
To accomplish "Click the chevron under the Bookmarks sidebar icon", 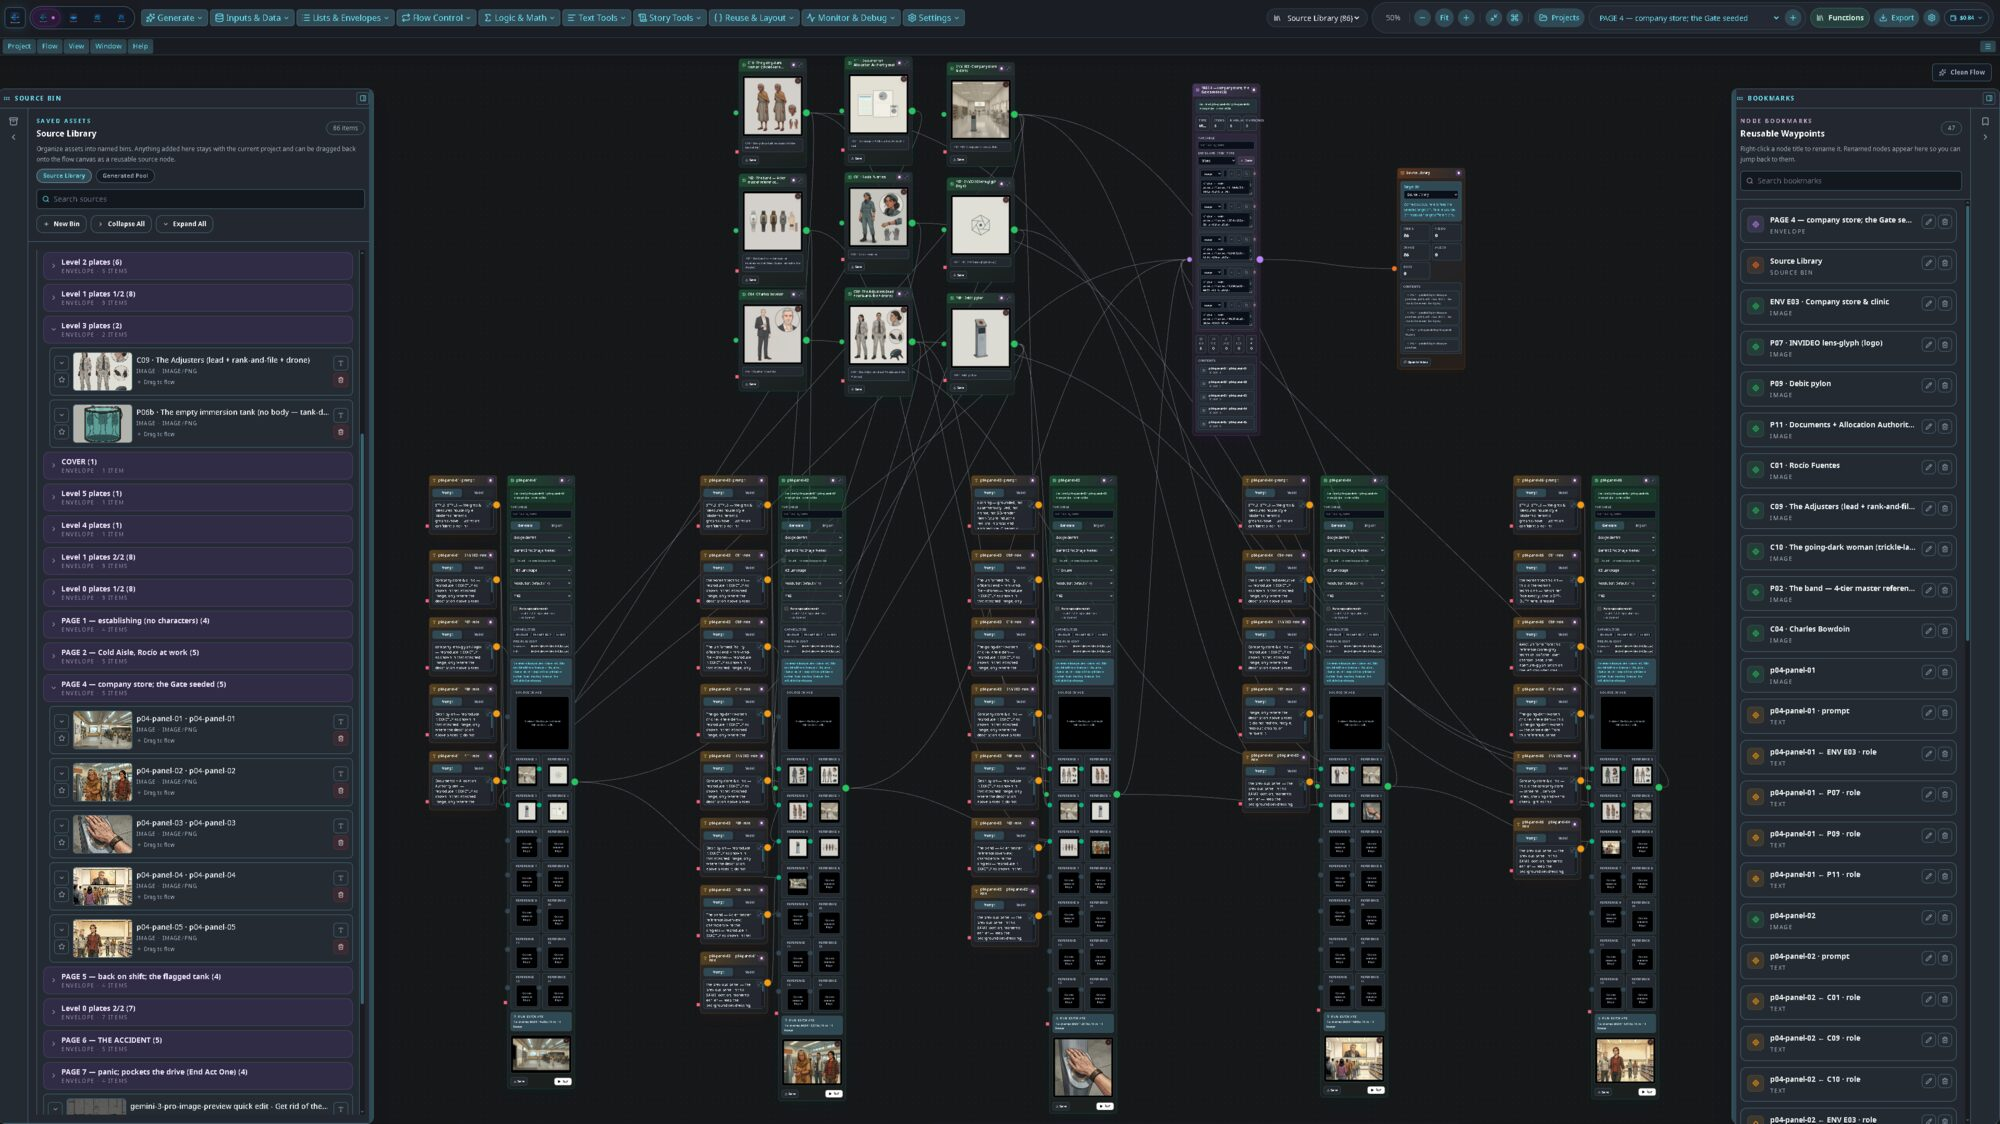I will pos(1985,138).
